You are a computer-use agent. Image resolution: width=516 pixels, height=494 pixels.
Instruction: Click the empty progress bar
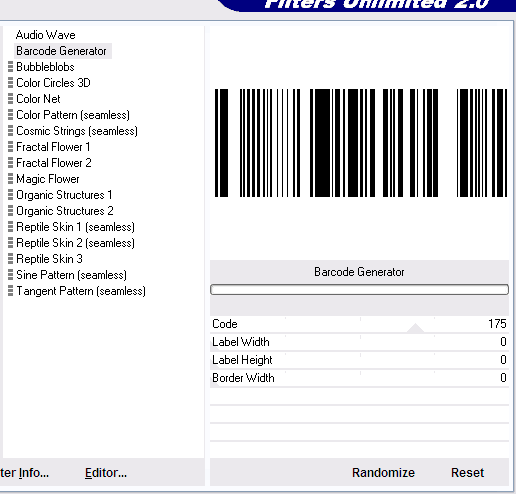coord(359,290)
